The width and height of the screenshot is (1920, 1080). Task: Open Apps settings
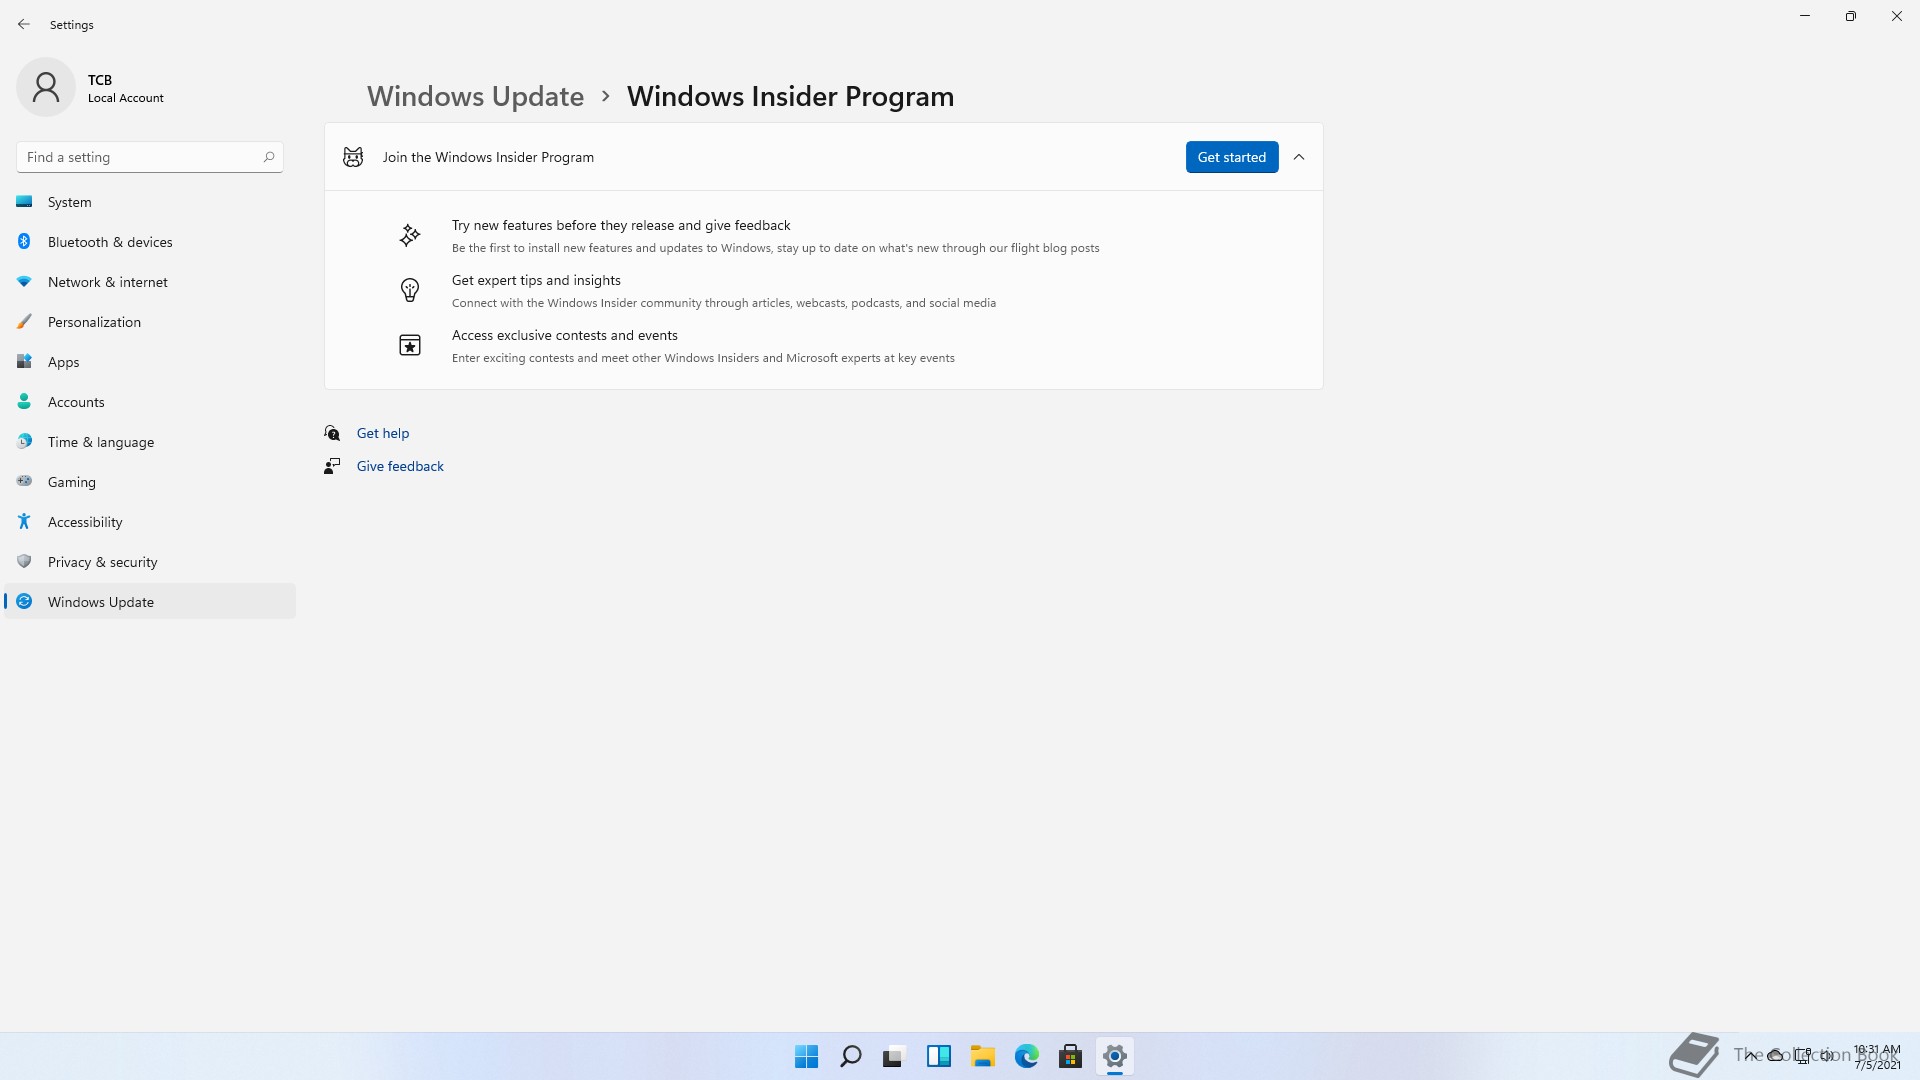click(150, 362)
